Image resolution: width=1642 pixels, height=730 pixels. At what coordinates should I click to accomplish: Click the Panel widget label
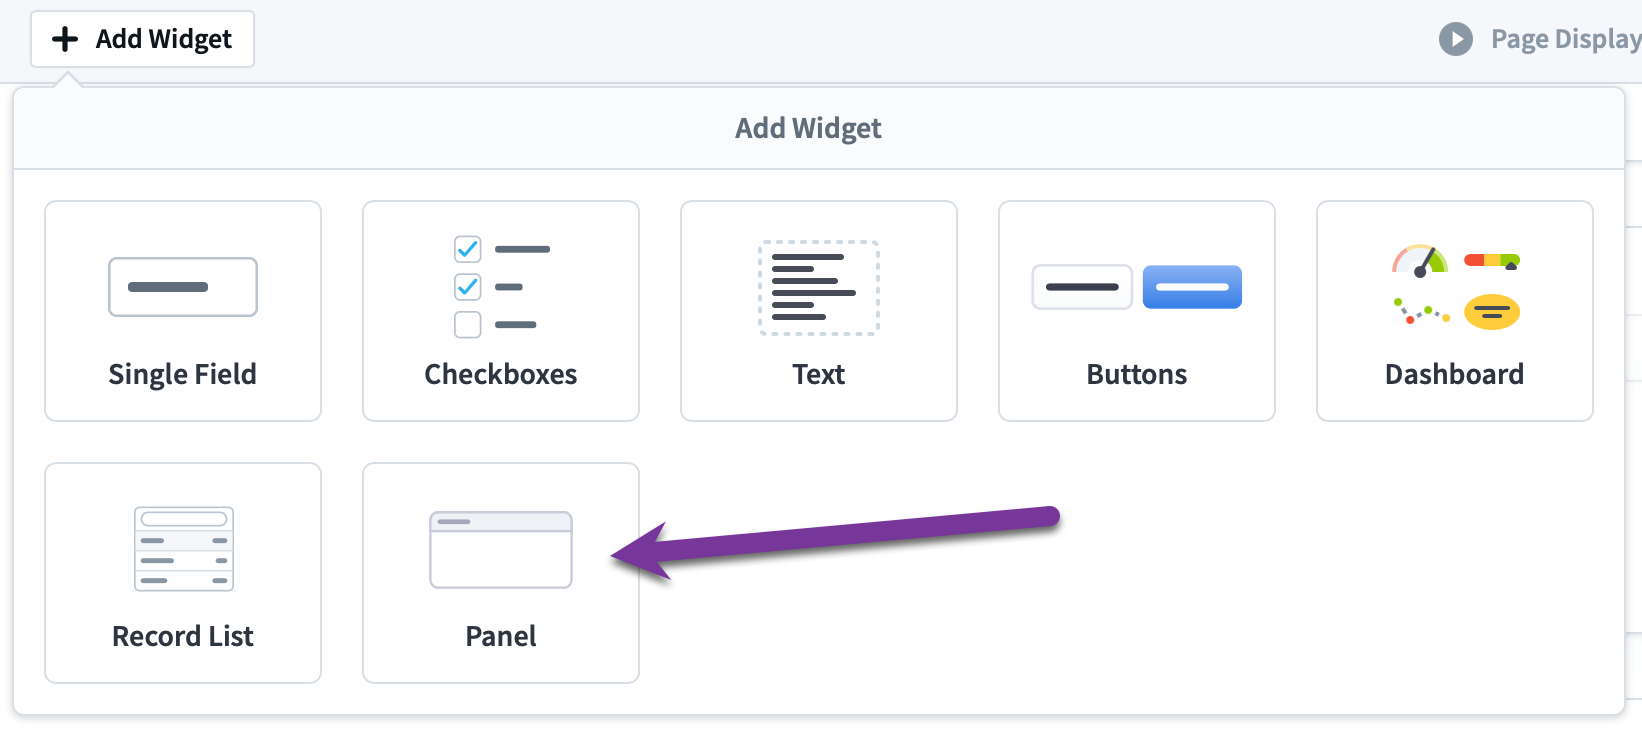click(501, 636)
